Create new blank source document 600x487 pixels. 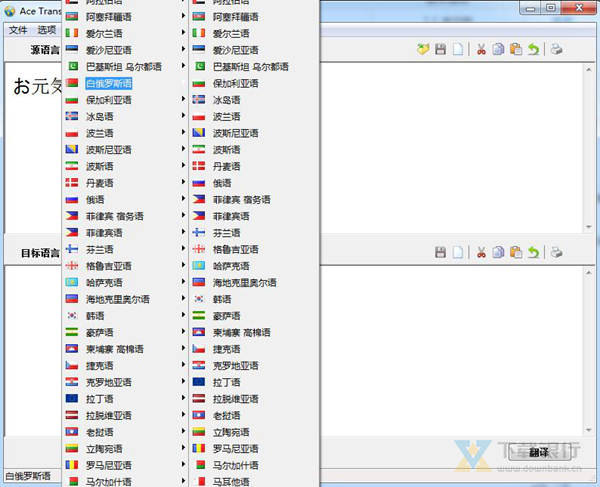click(458, 49)
